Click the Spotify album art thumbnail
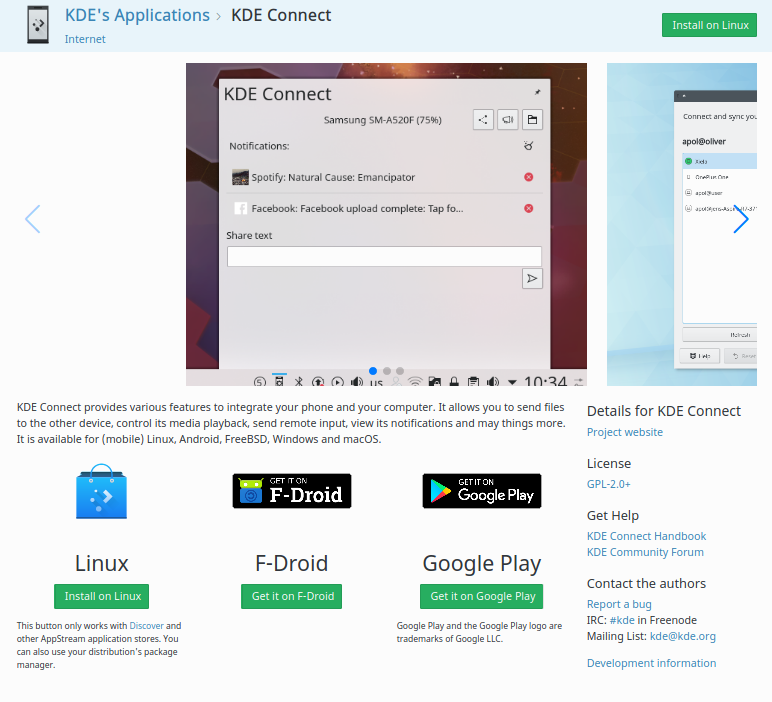The width and height of the screenshot is (772, 702). point(240,177)
